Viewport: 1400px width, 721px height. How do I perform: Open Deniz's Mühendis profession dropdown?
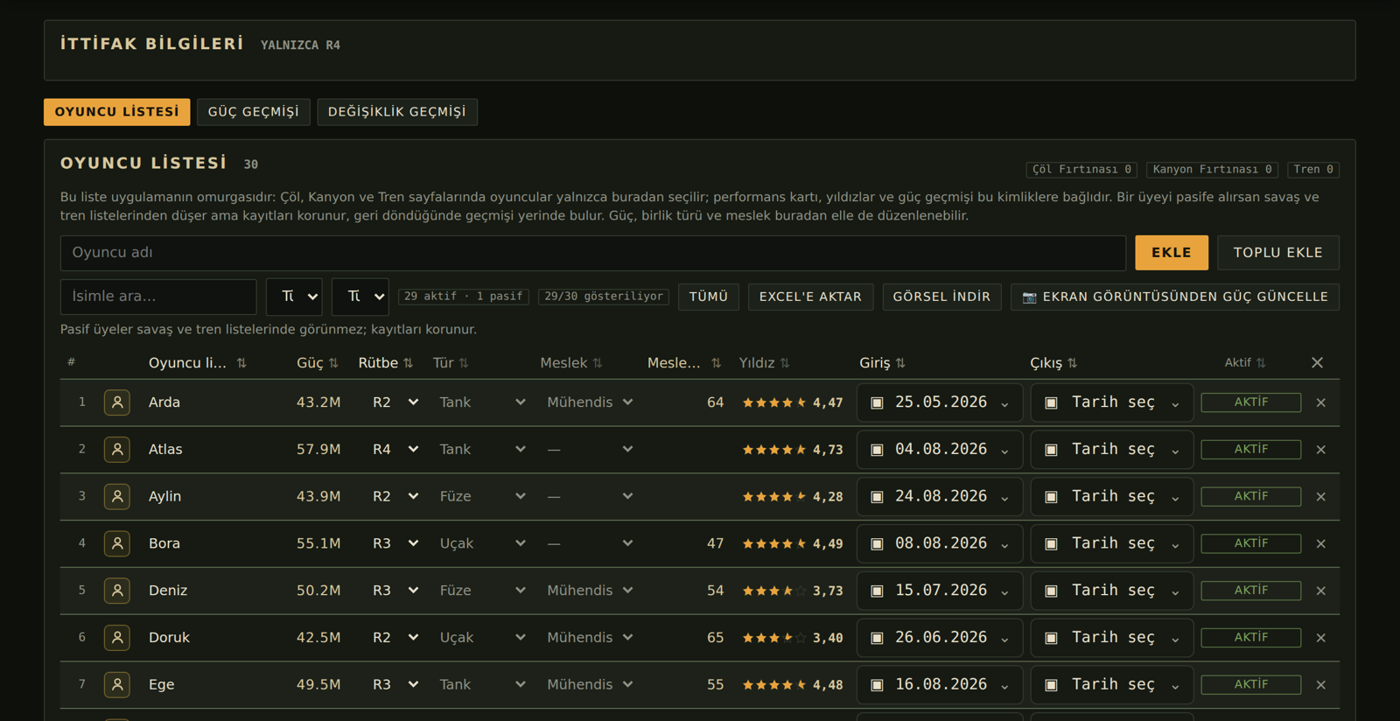tap(589, 590)
